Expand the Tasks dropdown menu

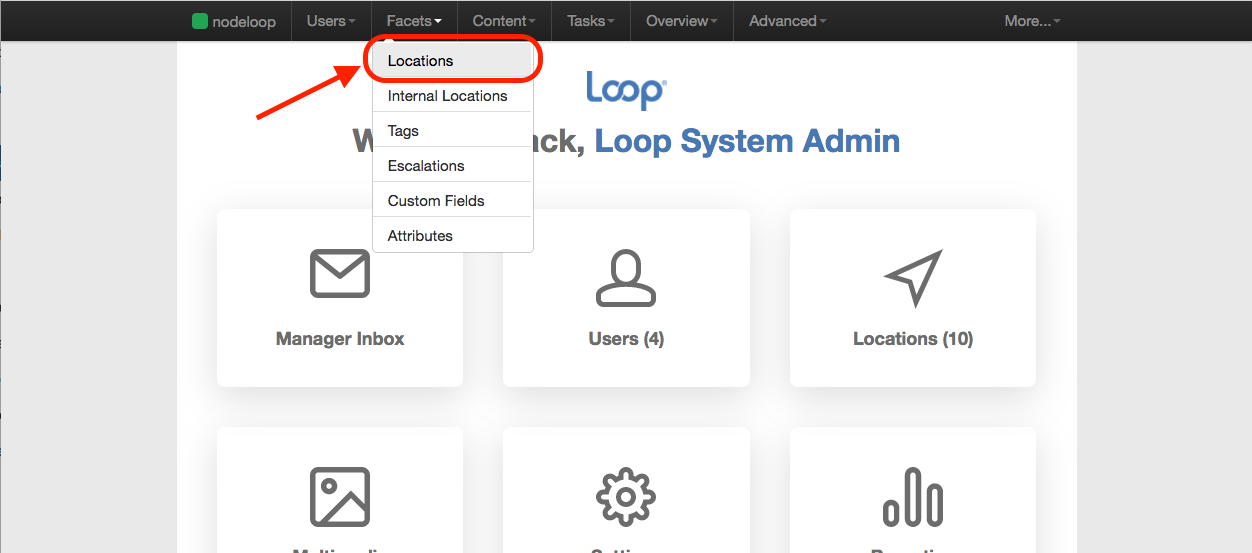(x=591, y=21)
